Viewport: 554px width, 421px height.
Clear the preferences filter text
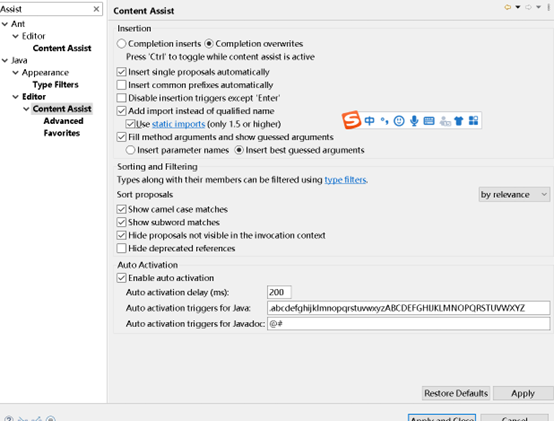[96, 9]
